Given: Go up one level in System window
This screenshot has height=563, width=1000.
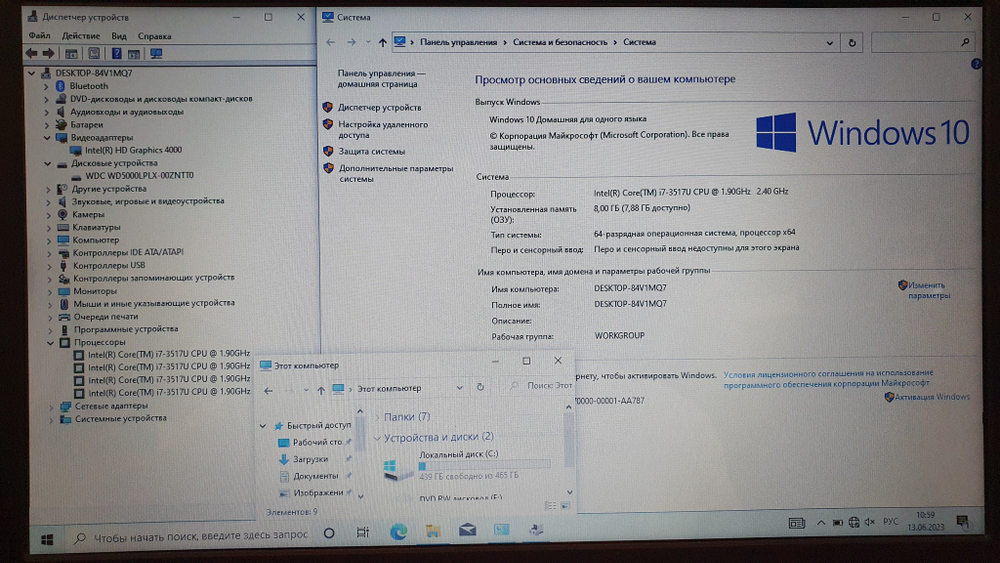Looking at the screenshot, I should (x=382, y=42).
